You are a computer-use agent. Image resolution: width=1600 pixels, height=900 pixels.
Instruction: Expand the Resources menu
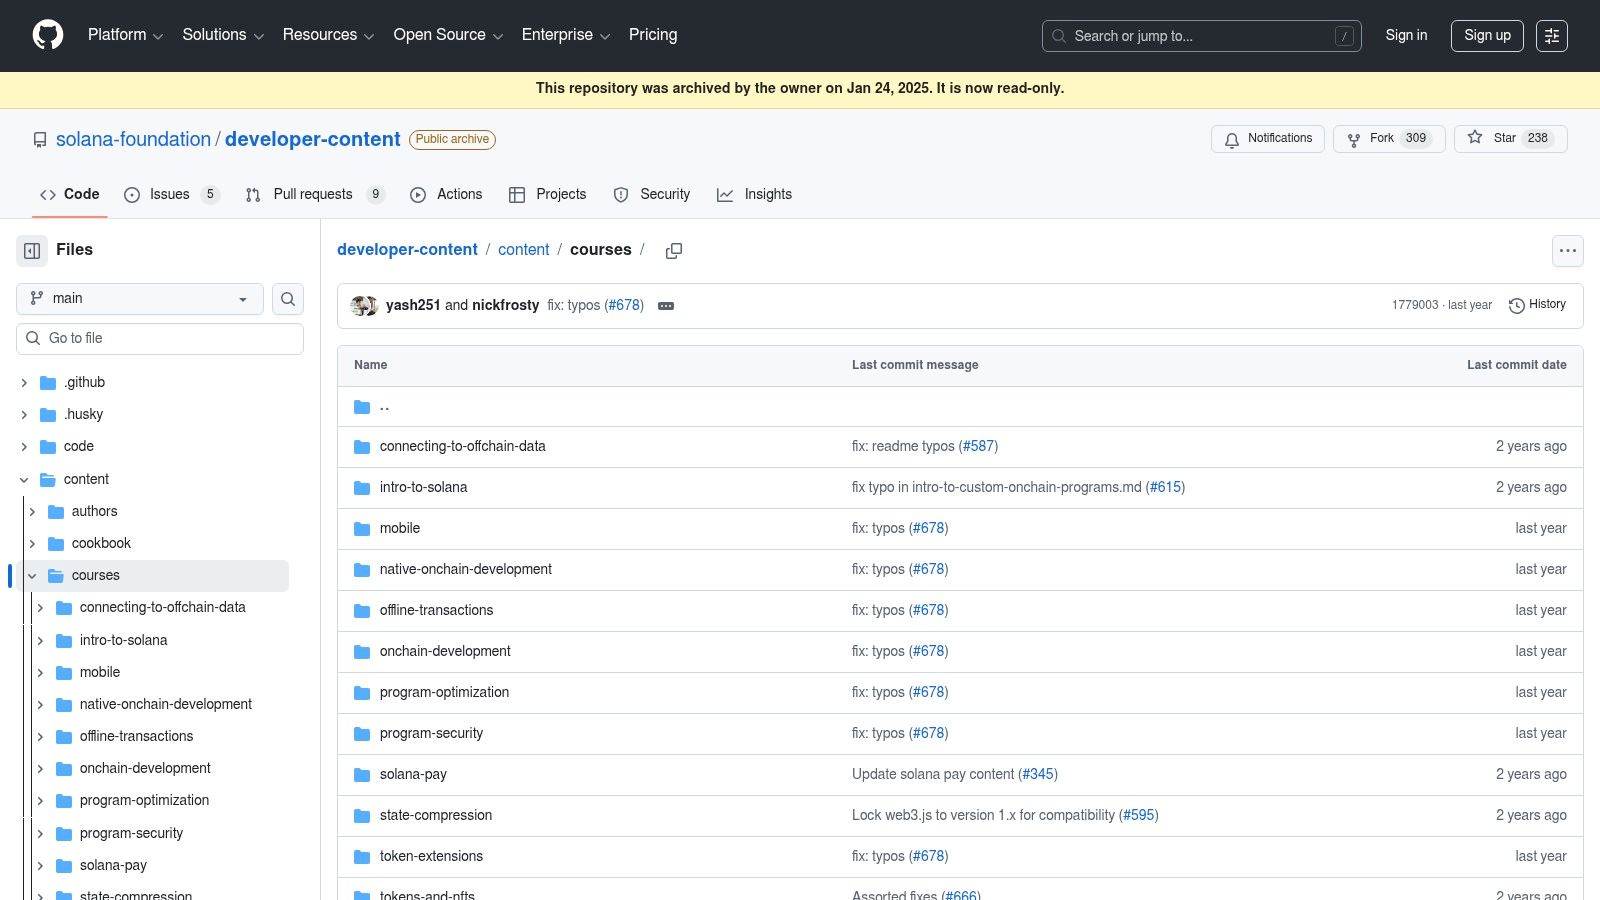point(328,35)
